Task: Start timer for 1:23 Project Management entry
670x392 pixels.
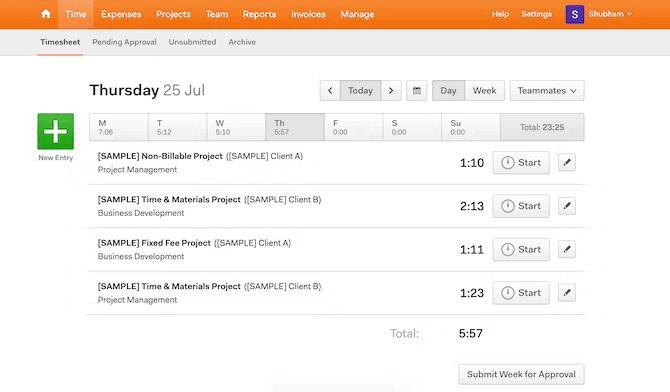Action: [521, 293]
